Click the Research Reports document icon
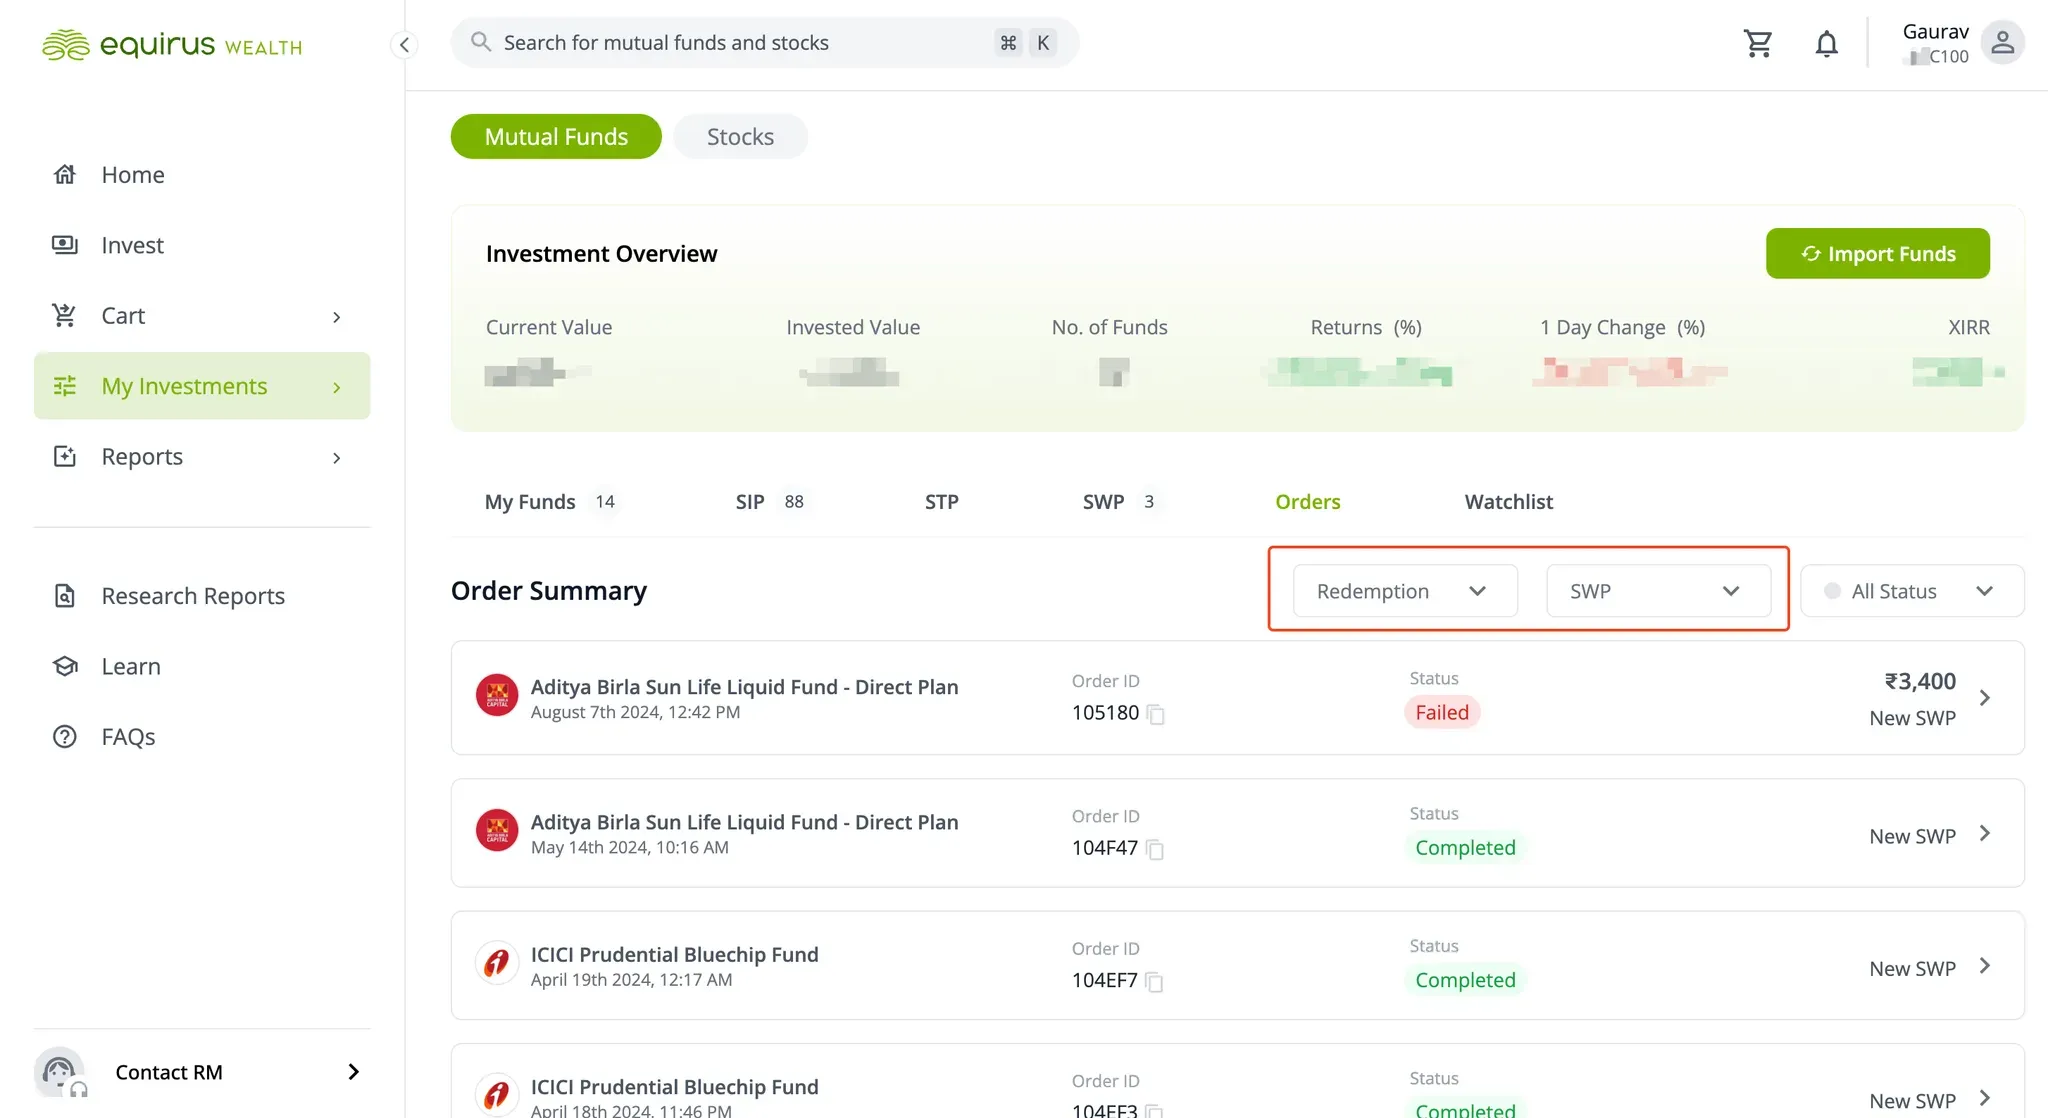 pyautogui.click(x=65, y=596)
